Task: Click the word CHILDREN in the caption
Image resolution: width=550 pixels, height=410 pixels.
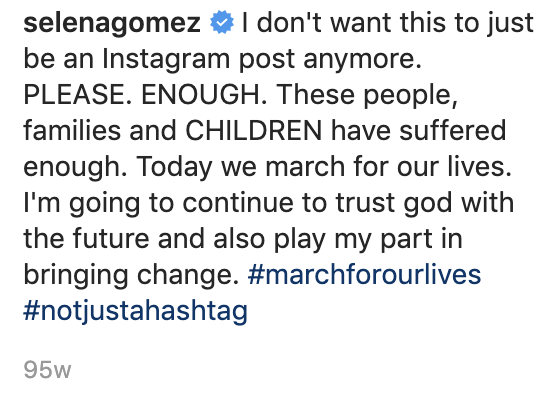Action: click(253, 130)
